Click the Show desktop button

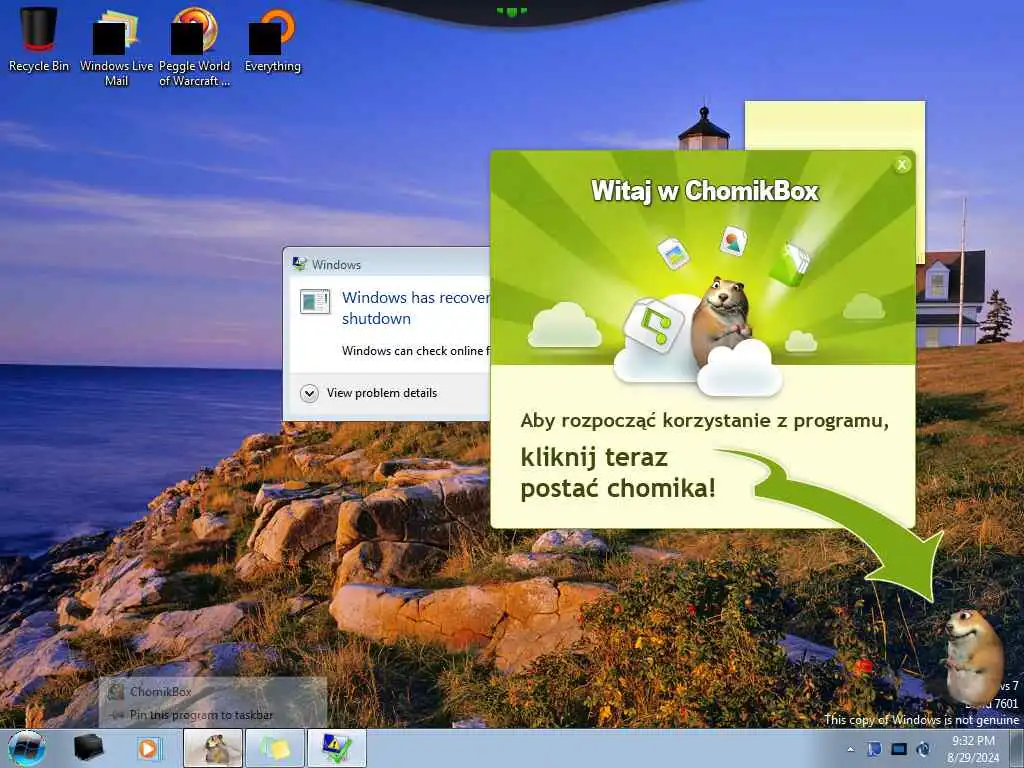1017,748
